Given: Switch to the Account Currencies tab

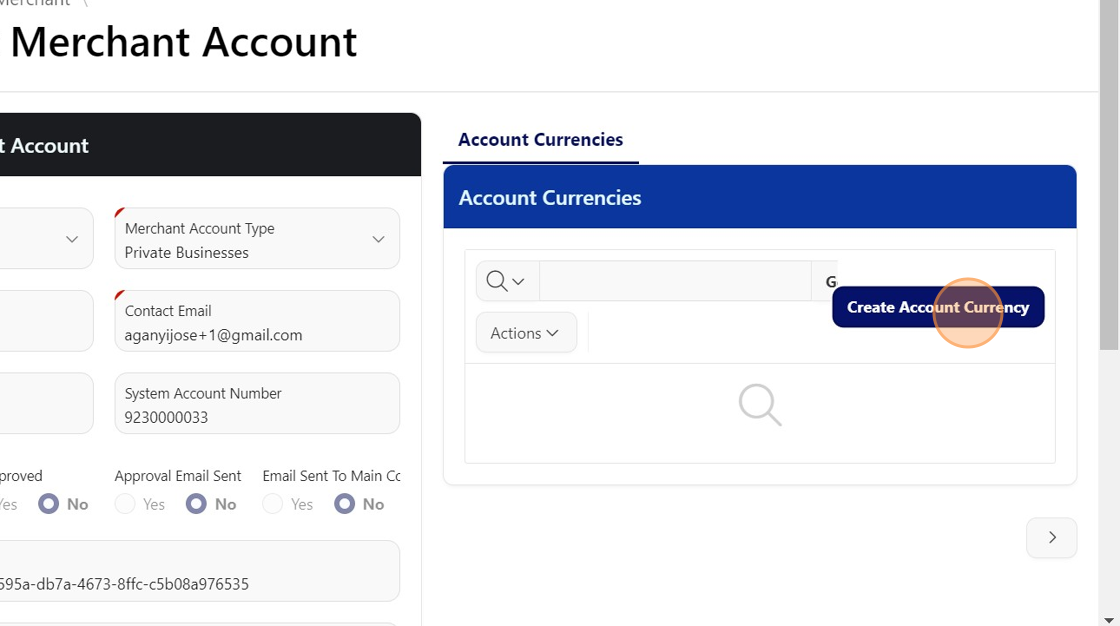Looking at the screenshot, I should coord(540,140).
